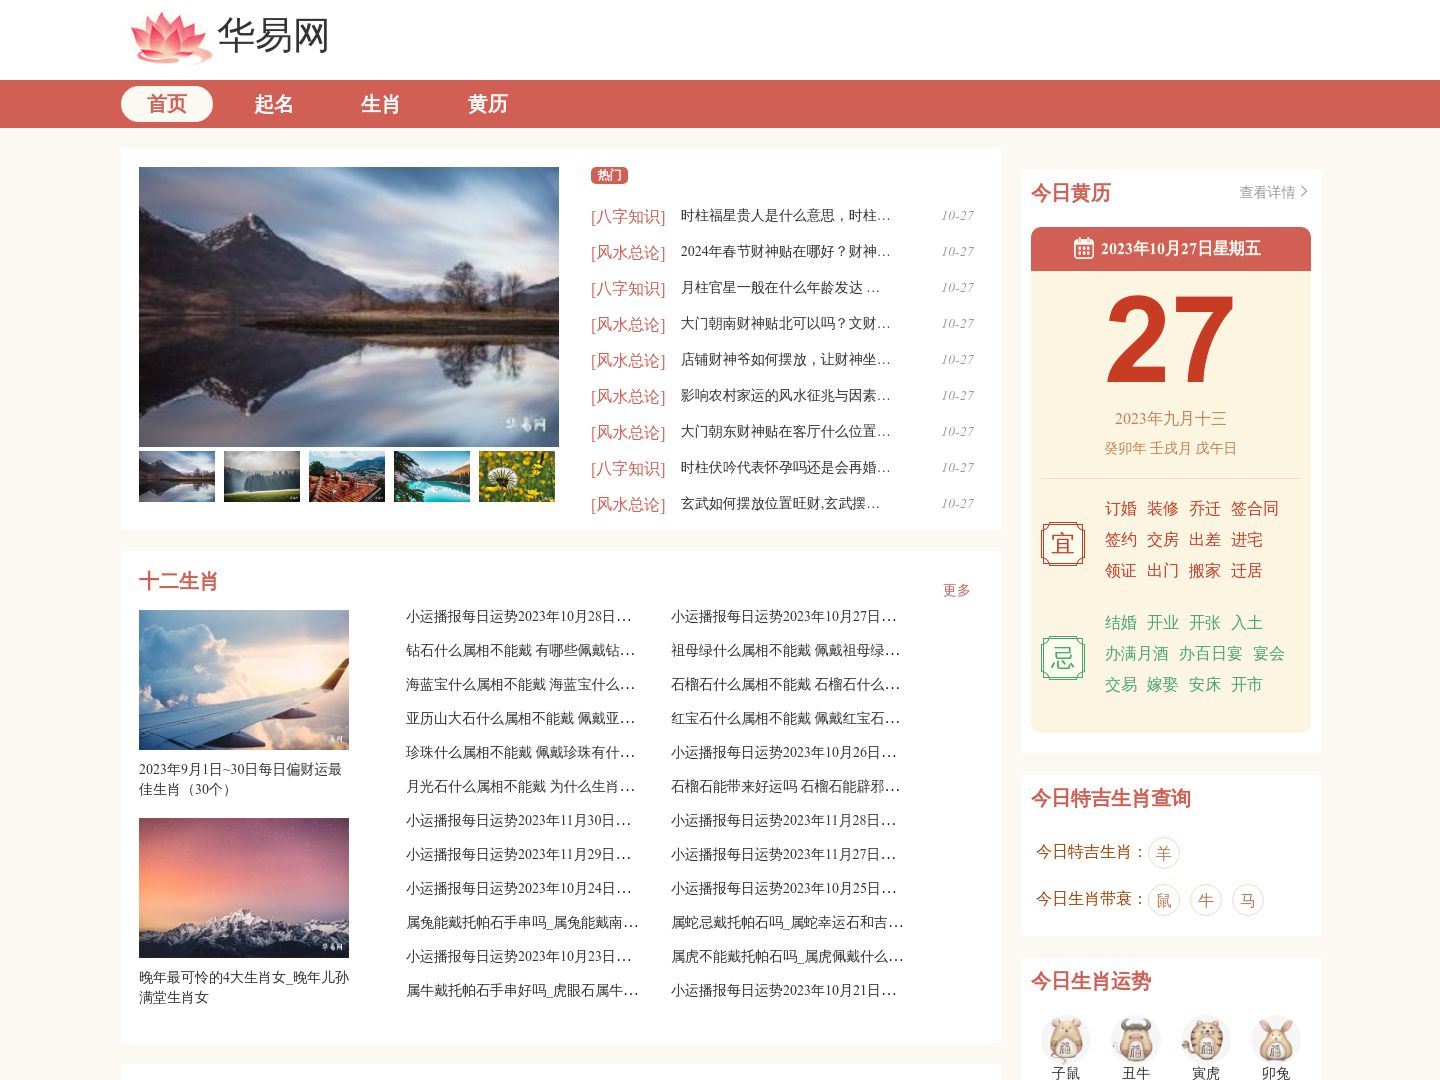Screen dimensions: 1440x1080
Task: Open 亚历山大石什么属相不能戴 article
Action: (x=520, y=719)
